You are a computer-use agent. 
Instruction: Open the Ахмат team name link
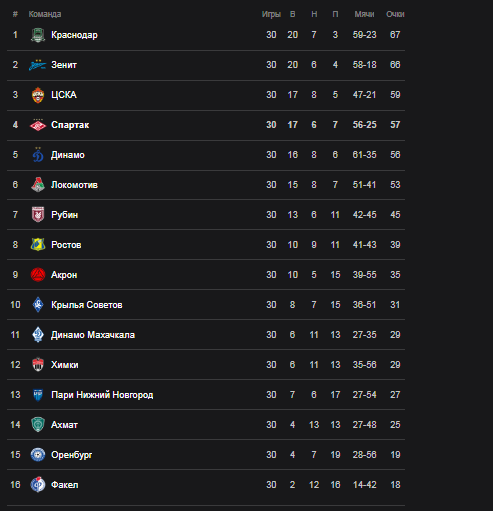pos(64,425)
